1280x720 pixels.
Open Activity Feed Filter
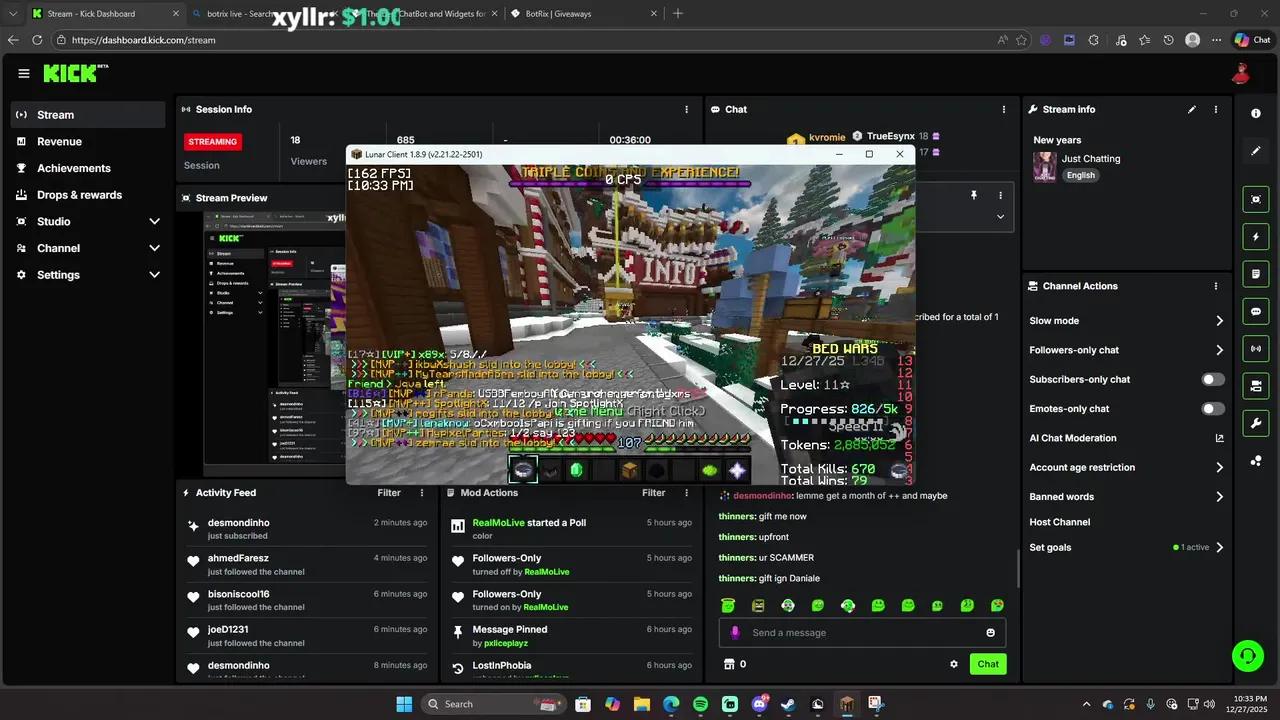pyautogui.click(x=389, y=493)
